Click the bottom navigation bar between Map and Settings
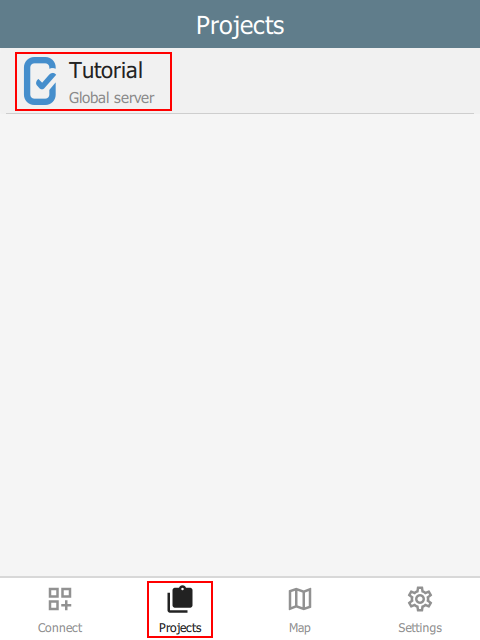Viewport: 480px width, 640px height. tap(360, 609)
